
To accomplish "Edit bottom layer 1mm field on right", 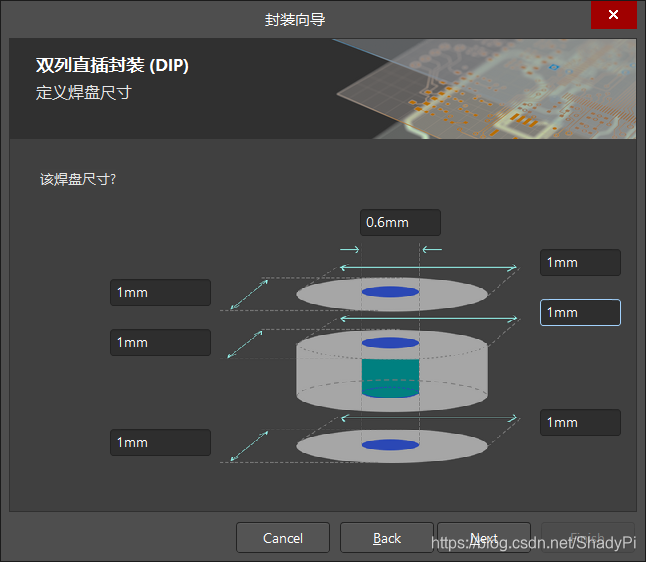I will (x=580, y=422).
